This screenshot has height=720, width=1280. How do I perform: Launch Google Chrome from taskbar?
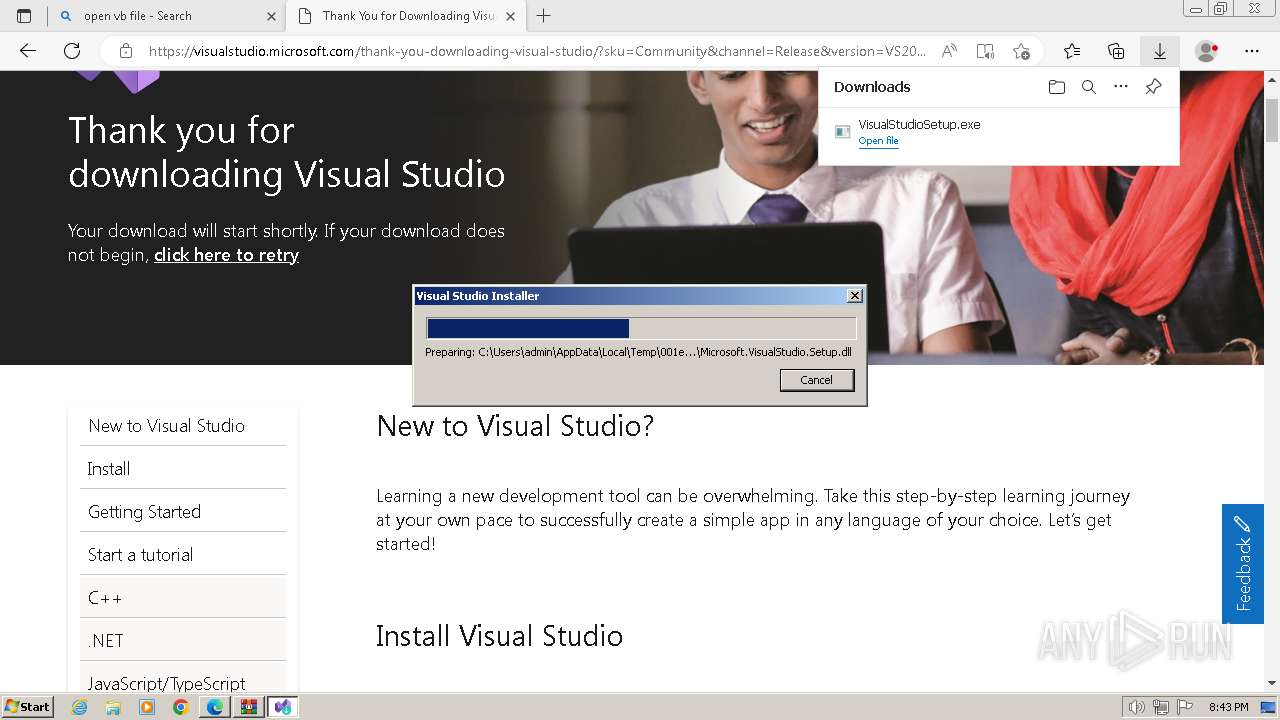pyautogui.click(x=181, y=707)
